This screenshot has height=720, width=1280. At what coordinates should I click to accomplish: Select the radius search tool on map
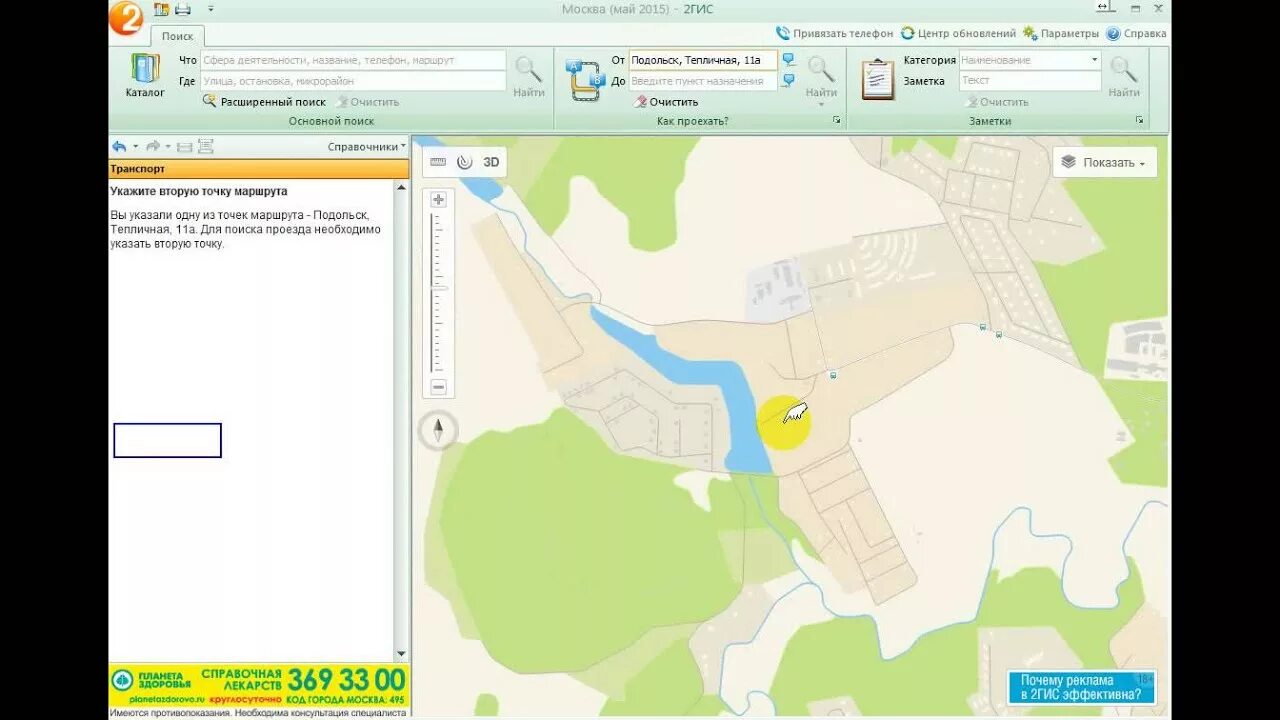[465, 162]
